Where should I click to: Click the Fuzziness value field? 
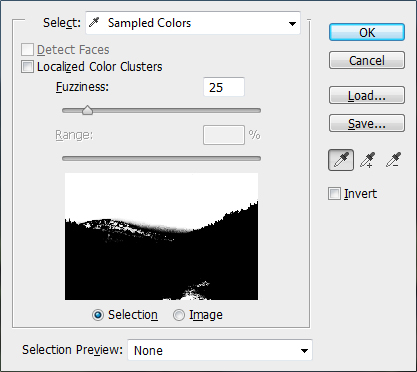pos(224,87)
